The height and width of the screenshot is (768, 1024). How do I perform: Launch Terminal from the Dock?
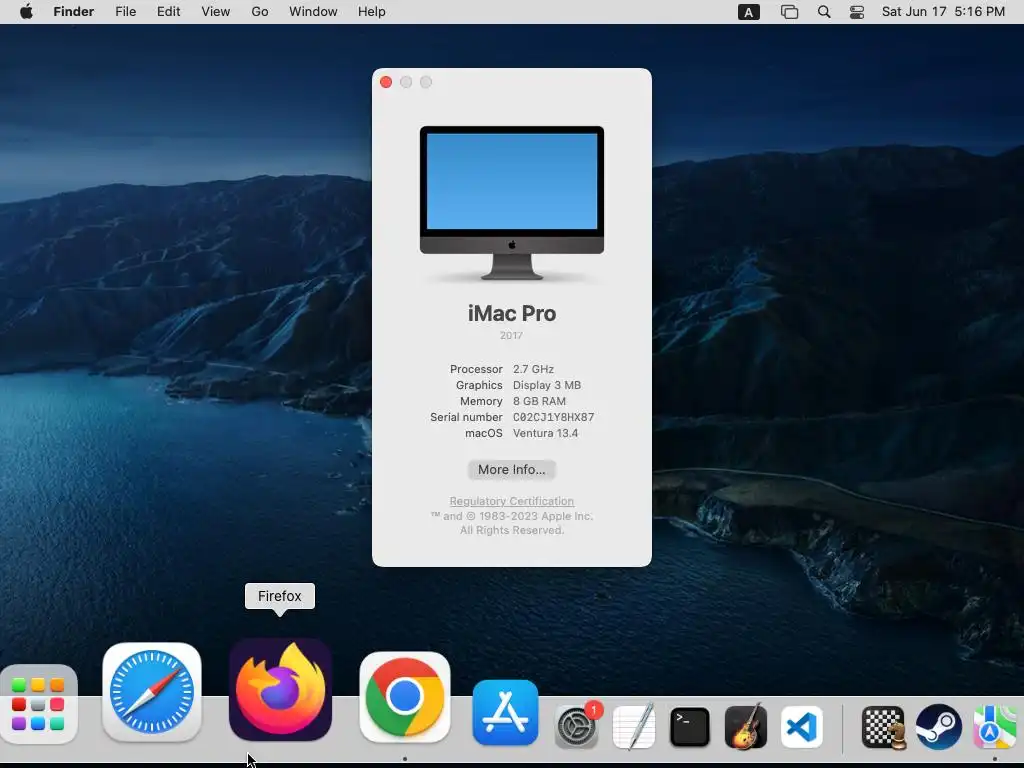[x=690, y=726]
